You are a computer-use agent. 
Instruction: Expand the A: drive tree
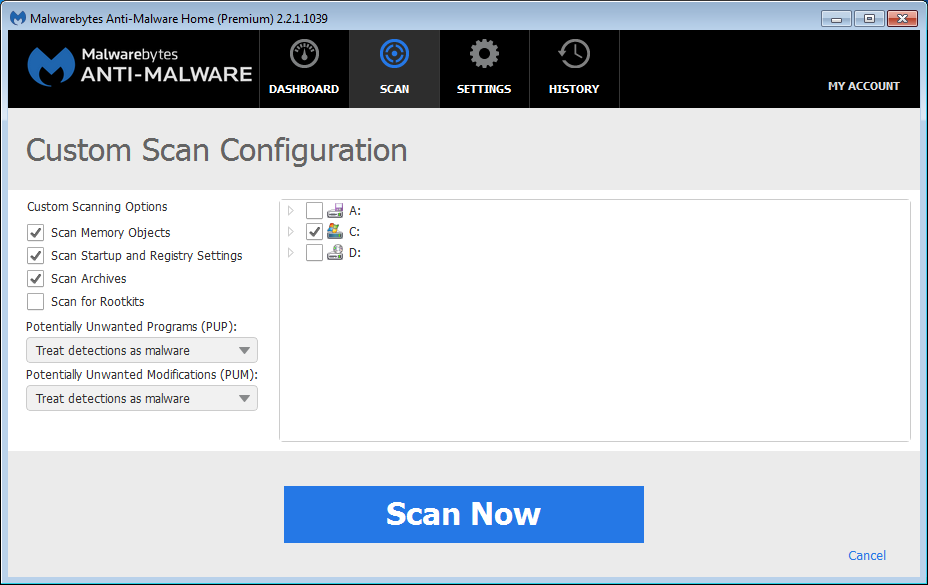pyautogui.click(x=291, y=210)
